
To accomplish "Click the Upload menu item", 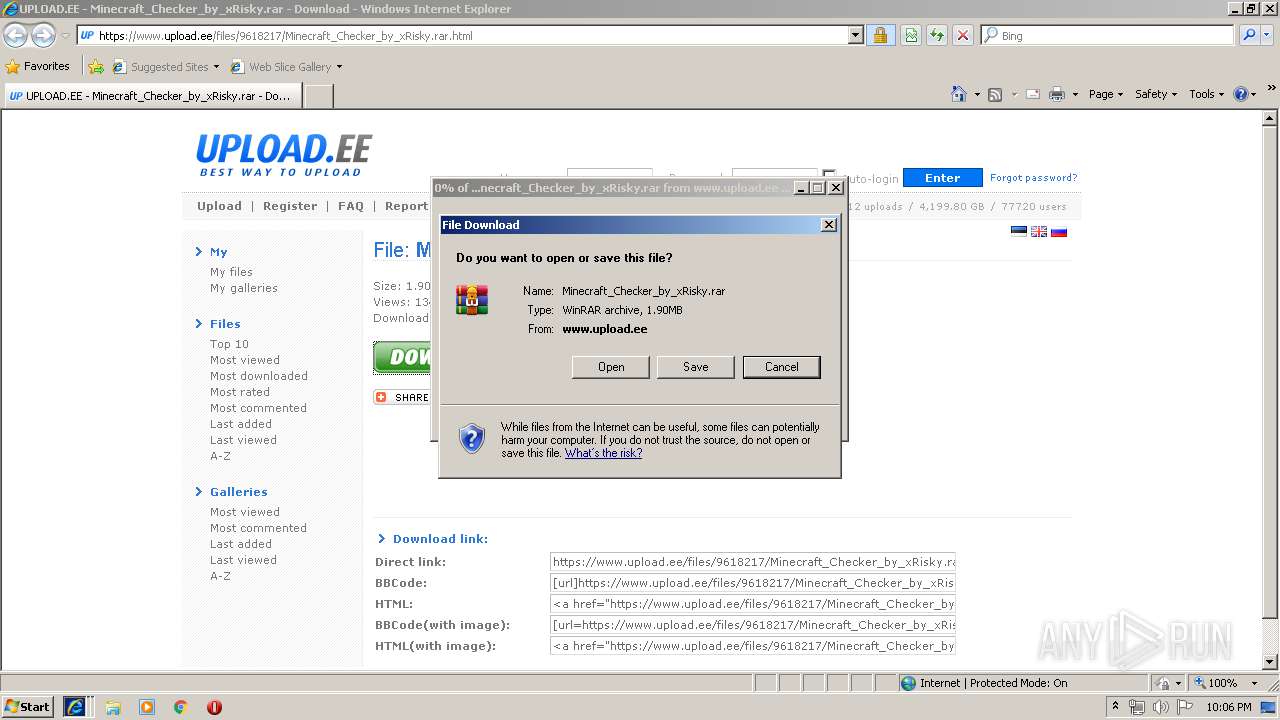I will coord(219,206).
